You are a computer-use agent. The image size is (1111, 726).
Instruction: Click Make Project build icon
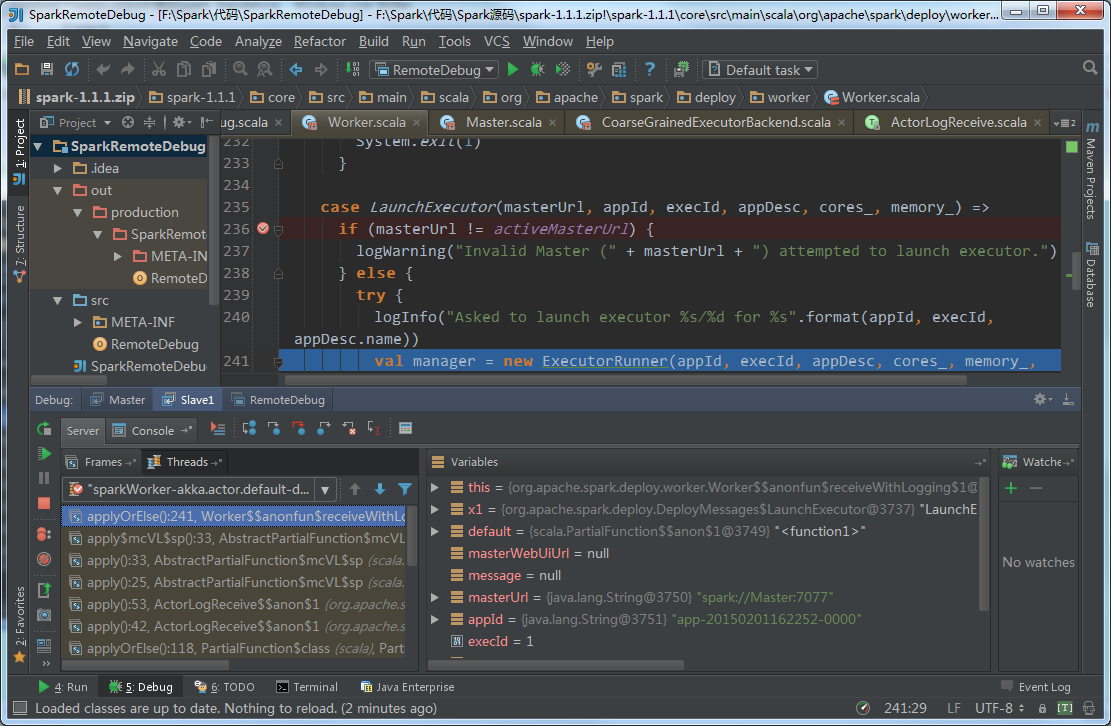point(352,69)
